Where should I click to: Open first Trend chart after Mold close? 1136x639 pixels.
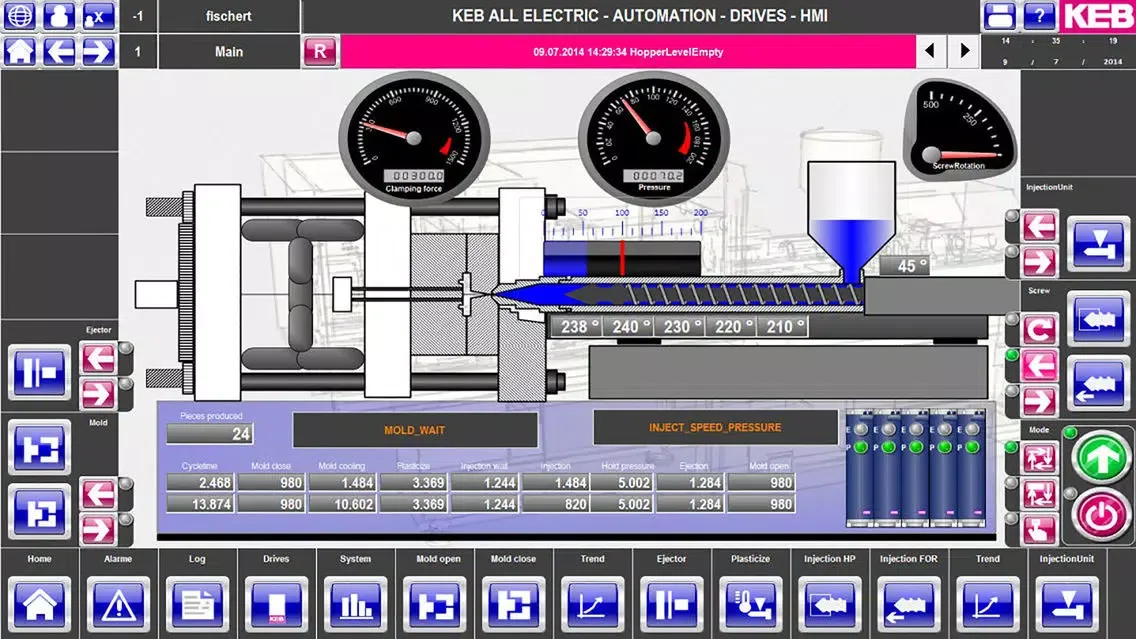coord(592,604)
